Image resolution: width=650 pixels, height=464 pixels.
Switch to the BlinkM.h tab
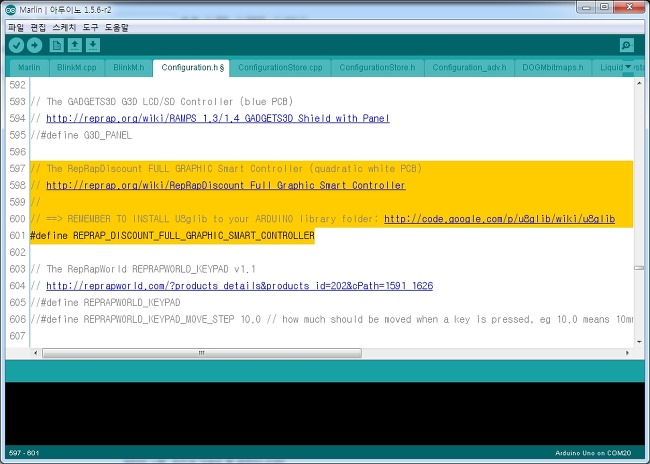click(129, 68)
